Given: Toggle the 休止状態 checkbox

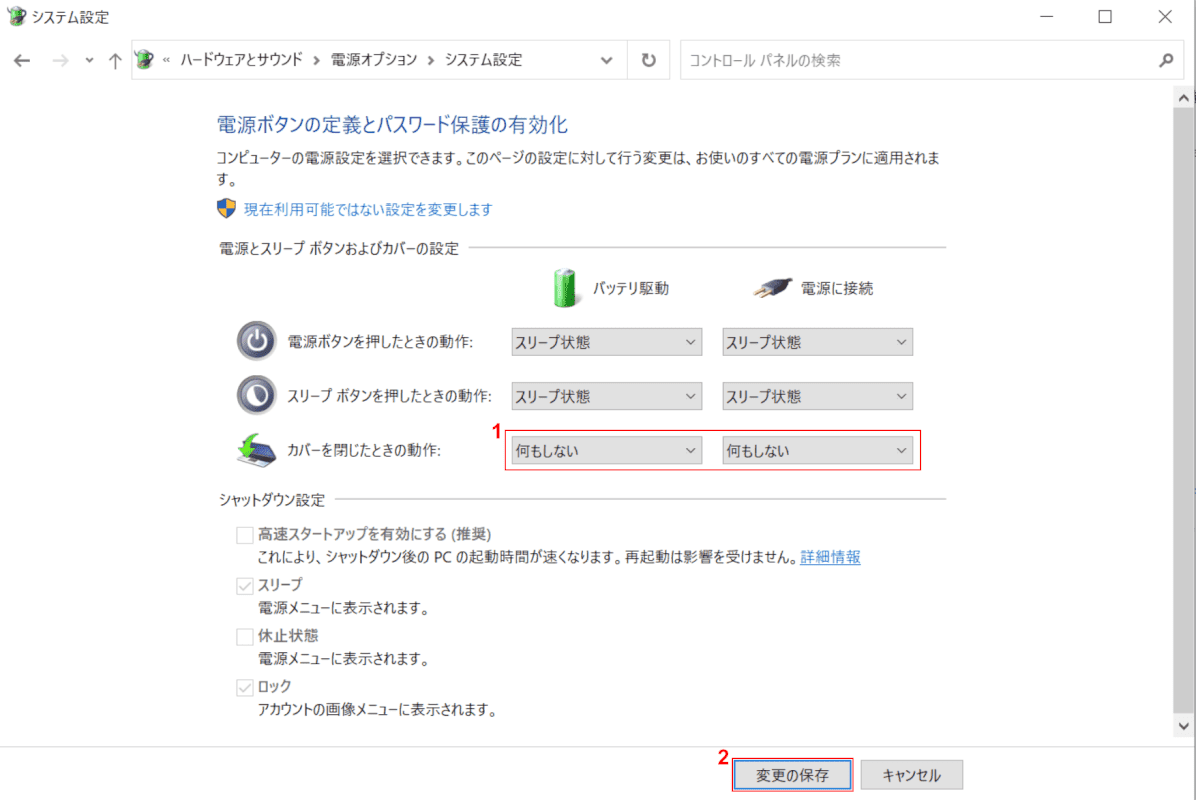Looking at the screenshot, I should click(x=245, y=636).
